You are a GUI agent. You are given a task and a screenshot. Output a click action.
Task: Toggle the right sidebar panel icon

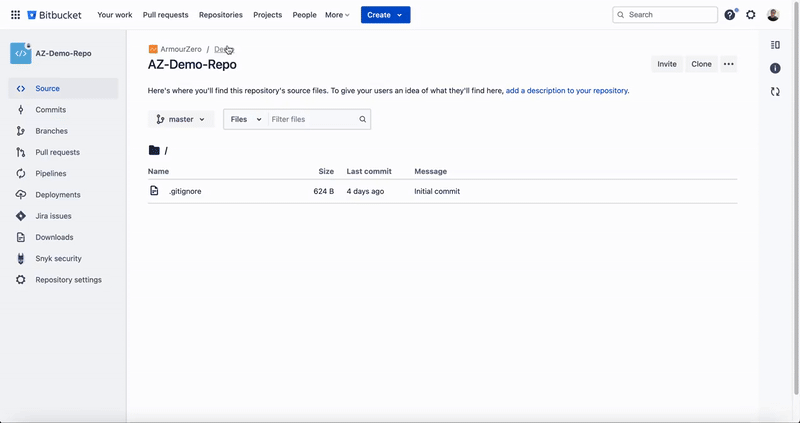click(775, 45)
